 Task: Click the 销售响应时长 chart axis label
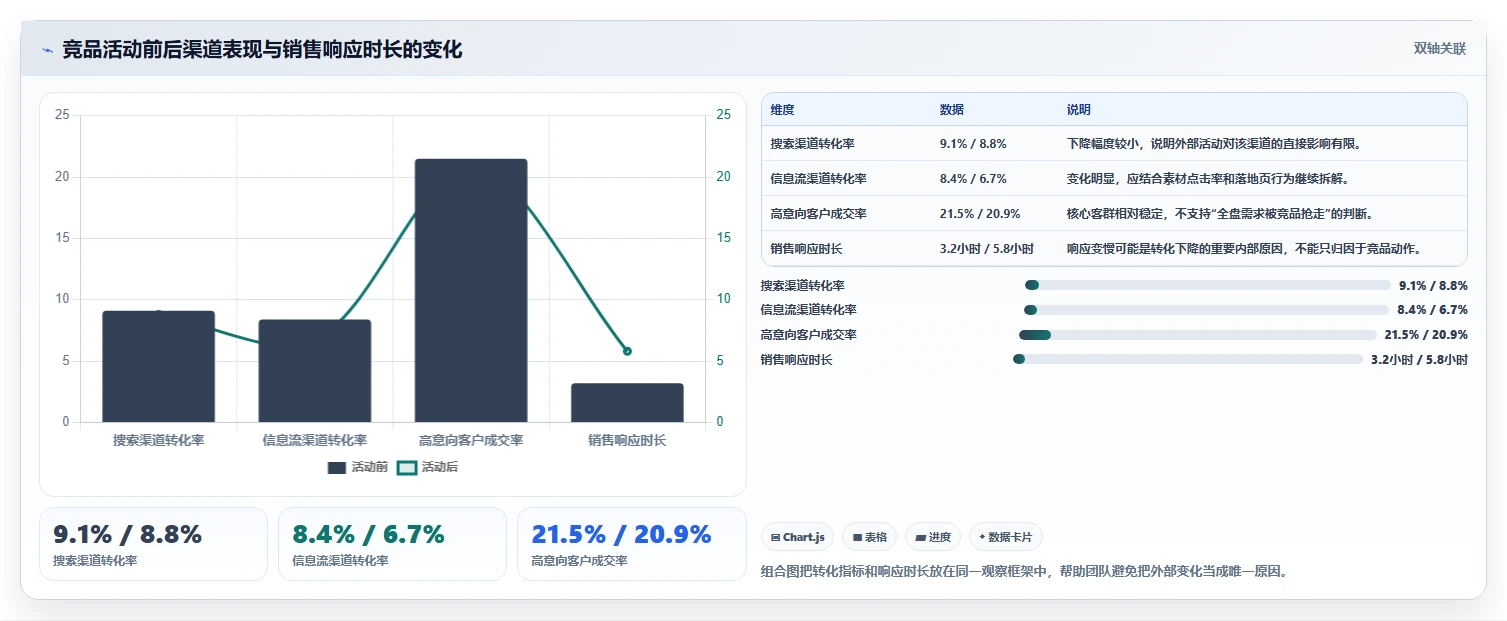click(x=627, y=440)
